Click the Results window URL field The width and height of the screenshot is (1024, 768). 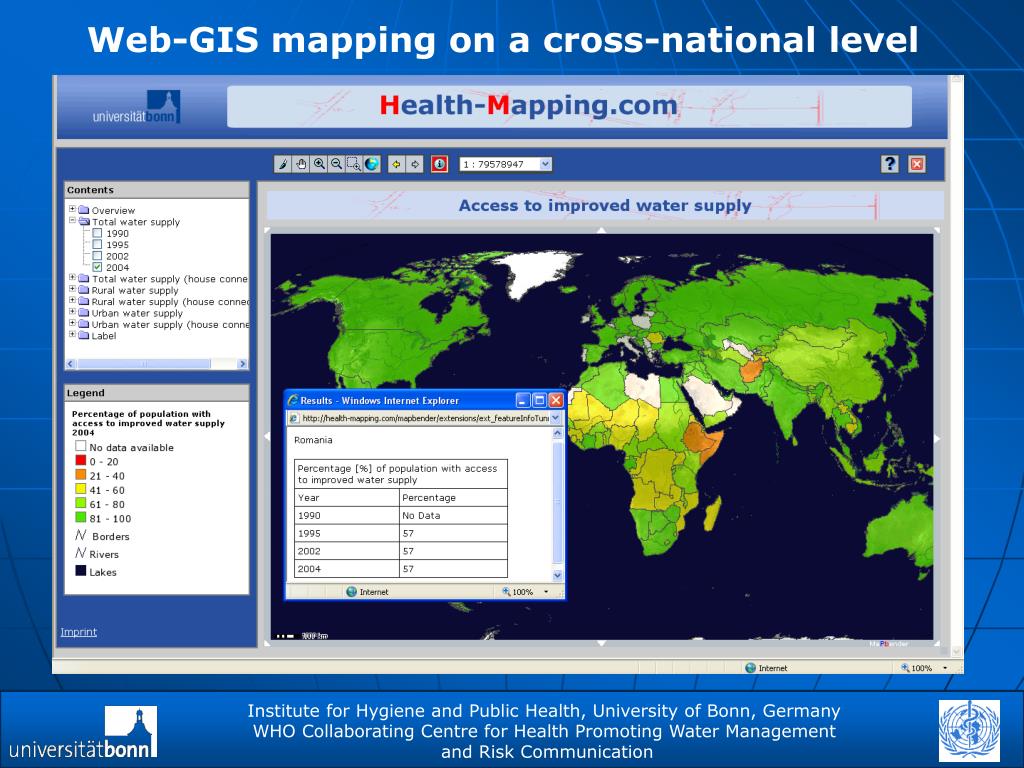(424, 418)
